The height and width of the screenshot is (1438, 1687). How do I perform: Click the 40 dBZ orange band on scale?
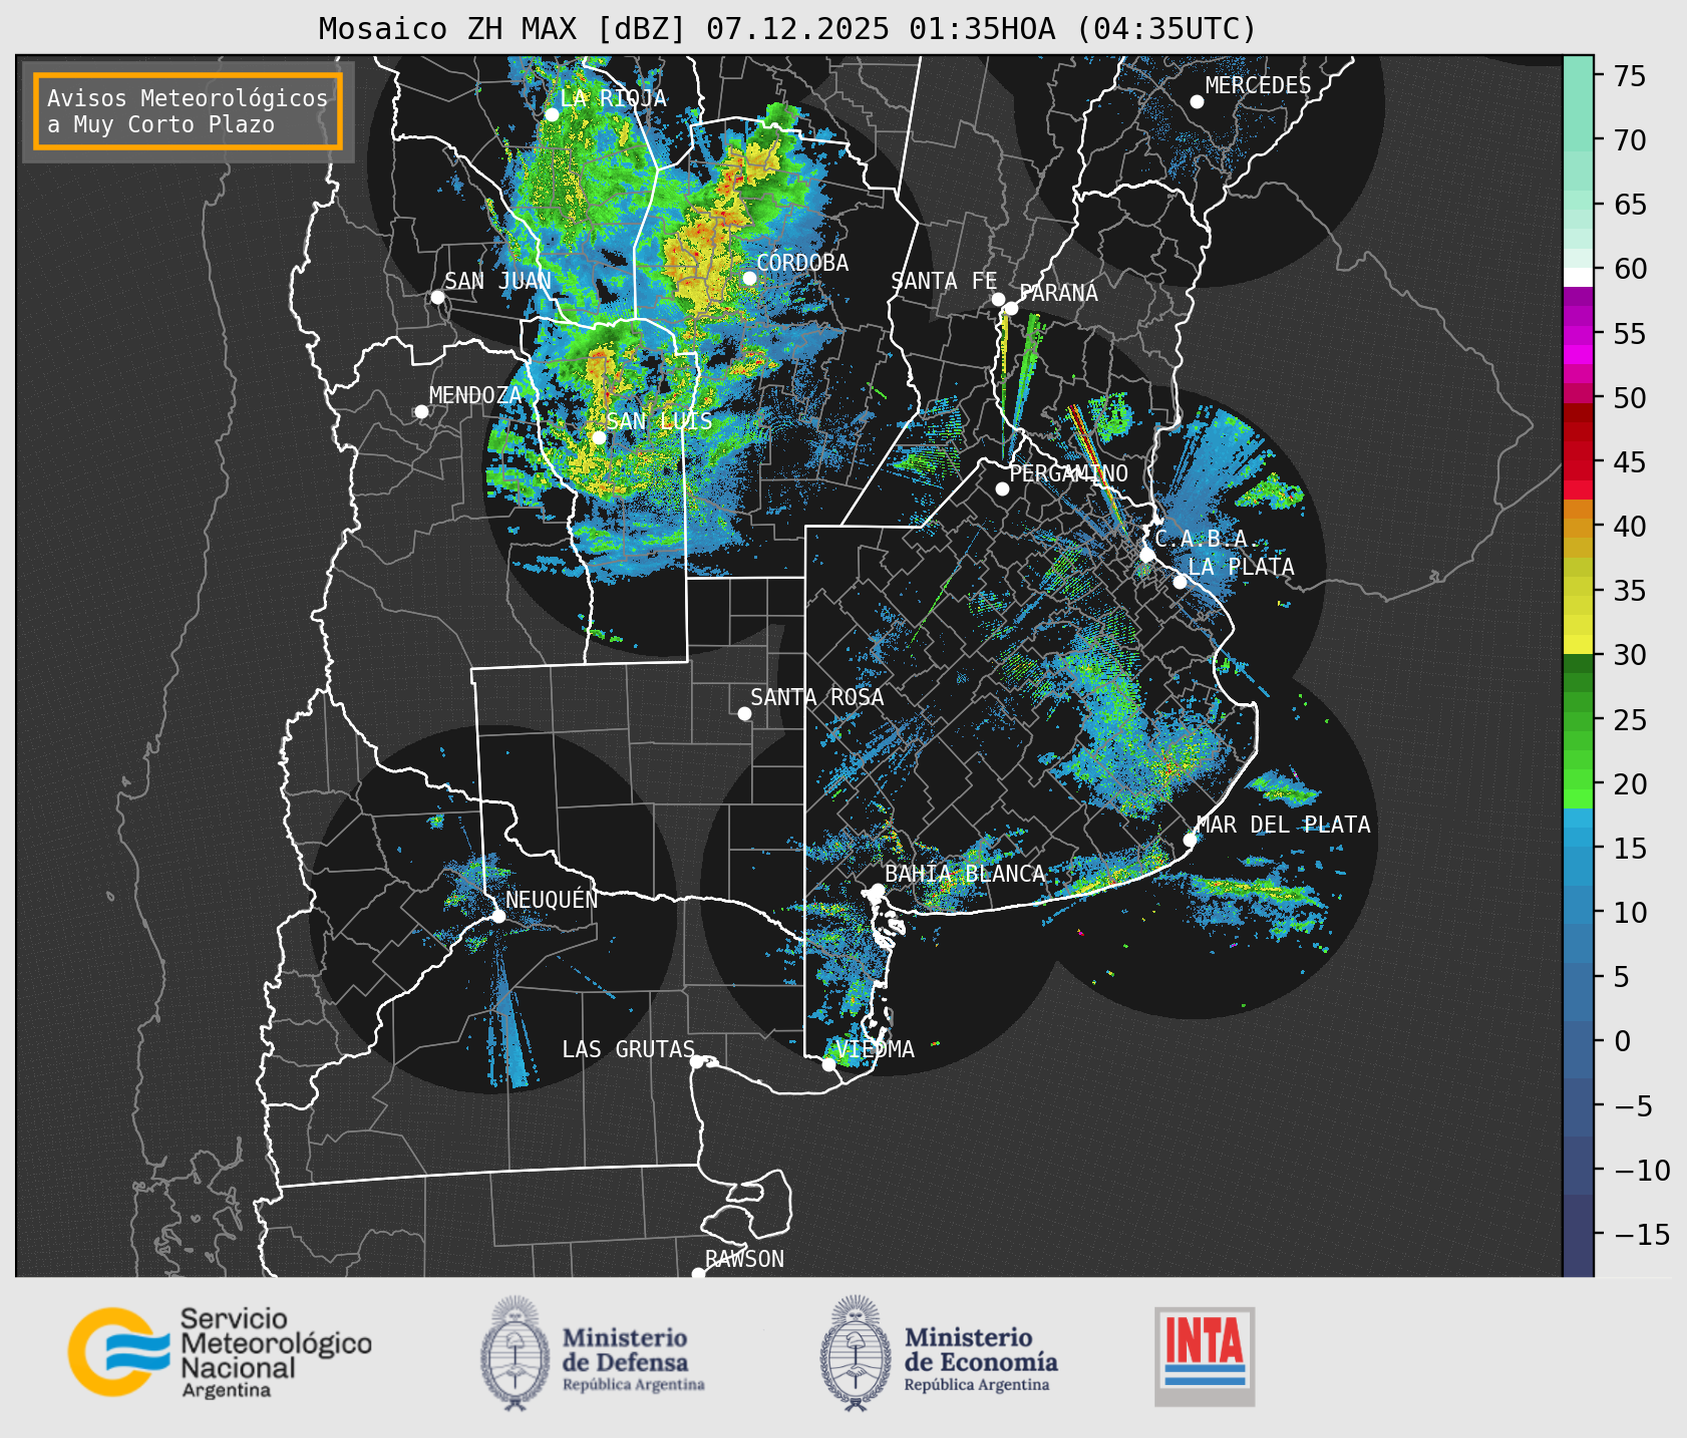click(1577, 527)
